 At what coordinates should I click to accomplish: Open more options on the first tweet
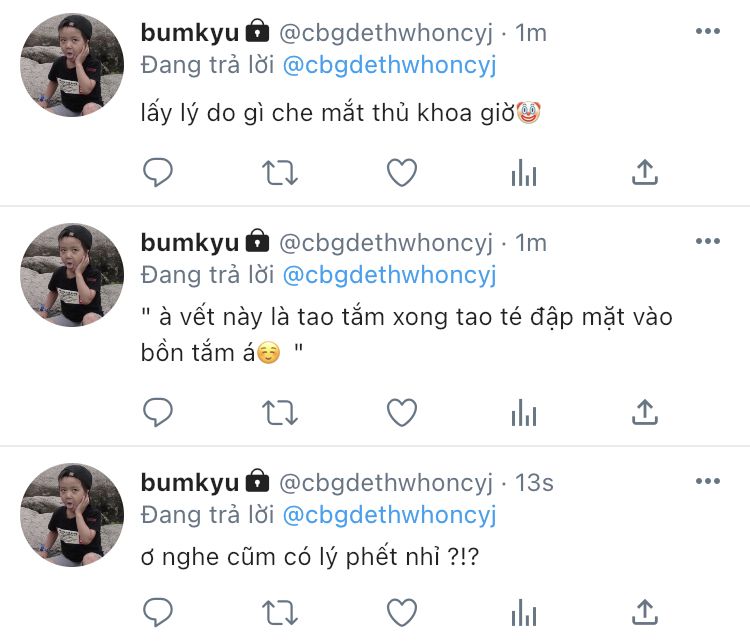click(708, 31)
